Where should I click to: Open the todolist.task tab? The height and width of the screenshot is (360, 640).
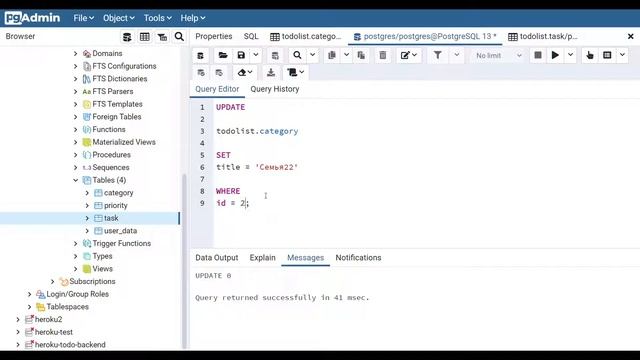pos(543,36)
